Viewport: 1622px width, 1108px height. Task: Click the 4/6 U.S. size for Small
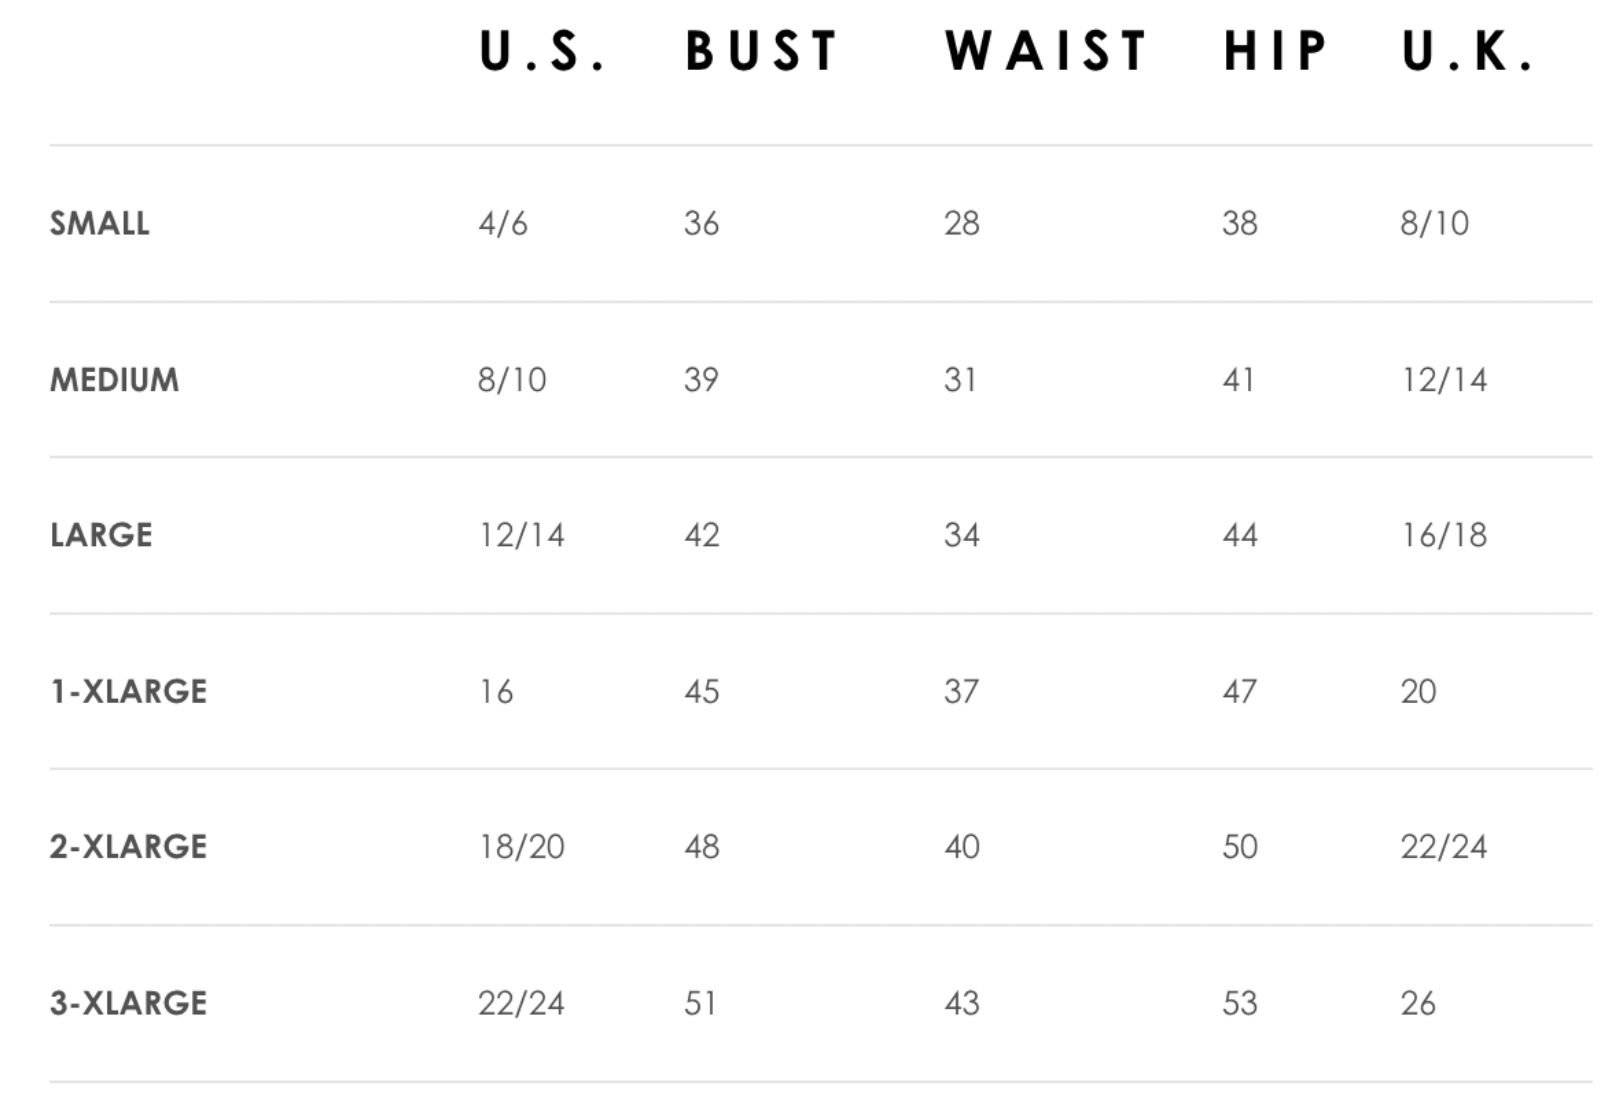pos(503,223)
